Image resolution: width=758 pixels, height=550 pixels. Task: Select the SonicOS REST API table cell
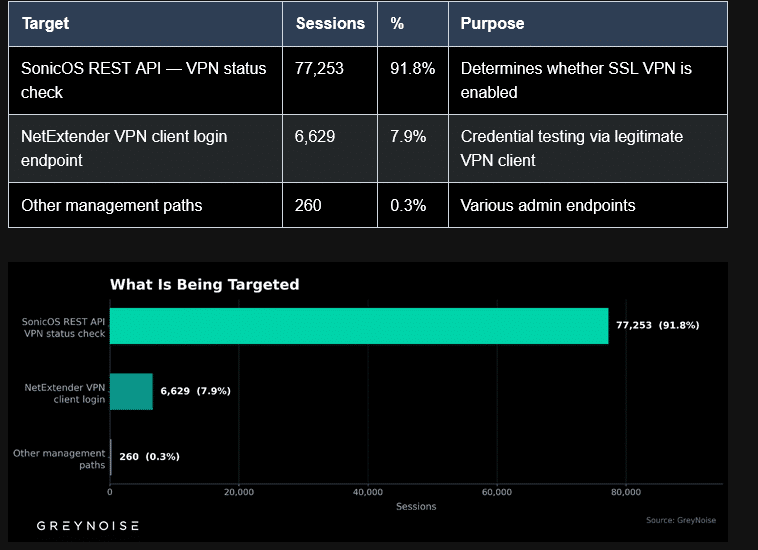pyautogui.click(x=145, y=80)
